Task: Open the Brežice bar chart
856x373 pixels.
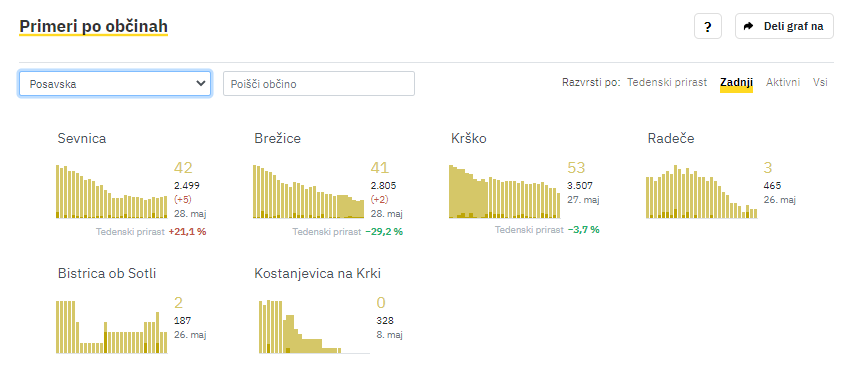Action: click(308, 191)
